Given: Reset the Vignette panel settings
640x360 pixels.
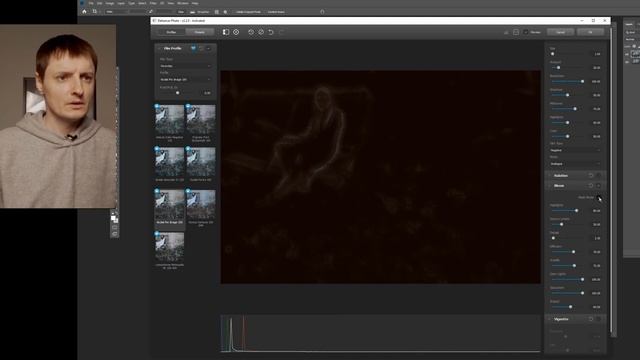Looking at the screenshot, I should tap(591, 319).
